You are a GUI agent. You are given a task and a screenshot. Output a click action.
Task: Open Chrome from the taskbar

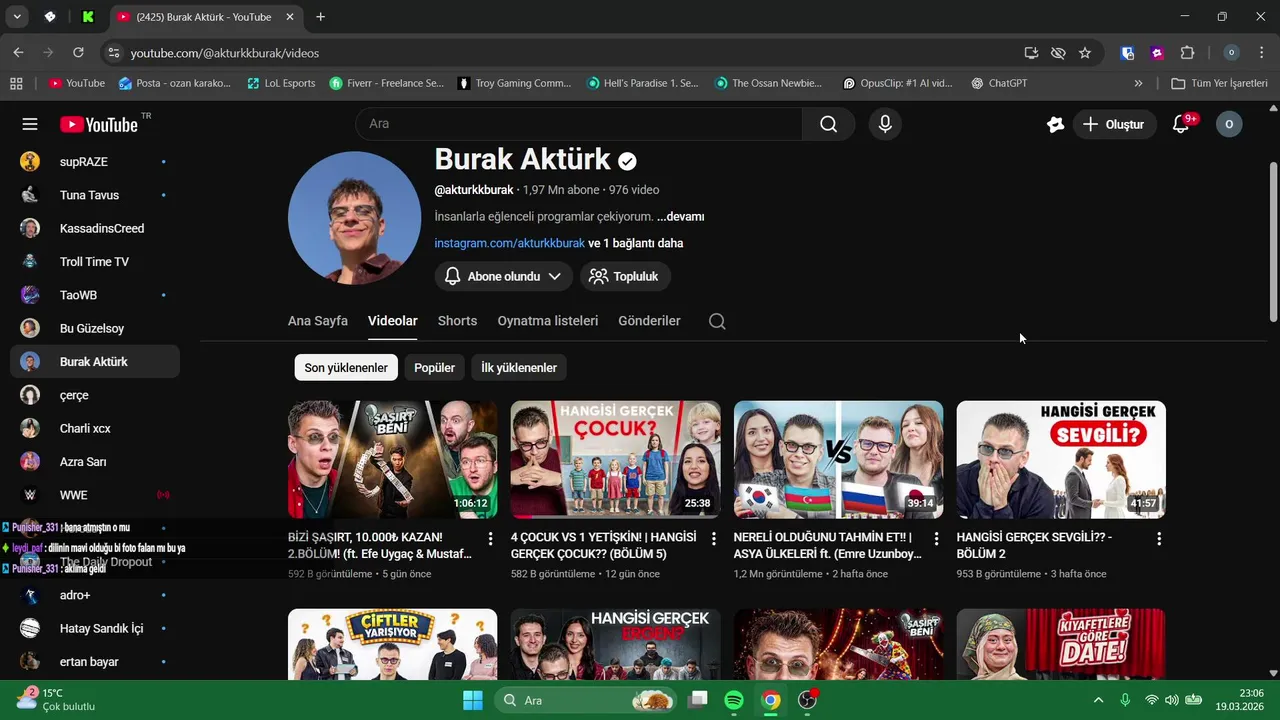pyautogui.click(x=770, y=700)
